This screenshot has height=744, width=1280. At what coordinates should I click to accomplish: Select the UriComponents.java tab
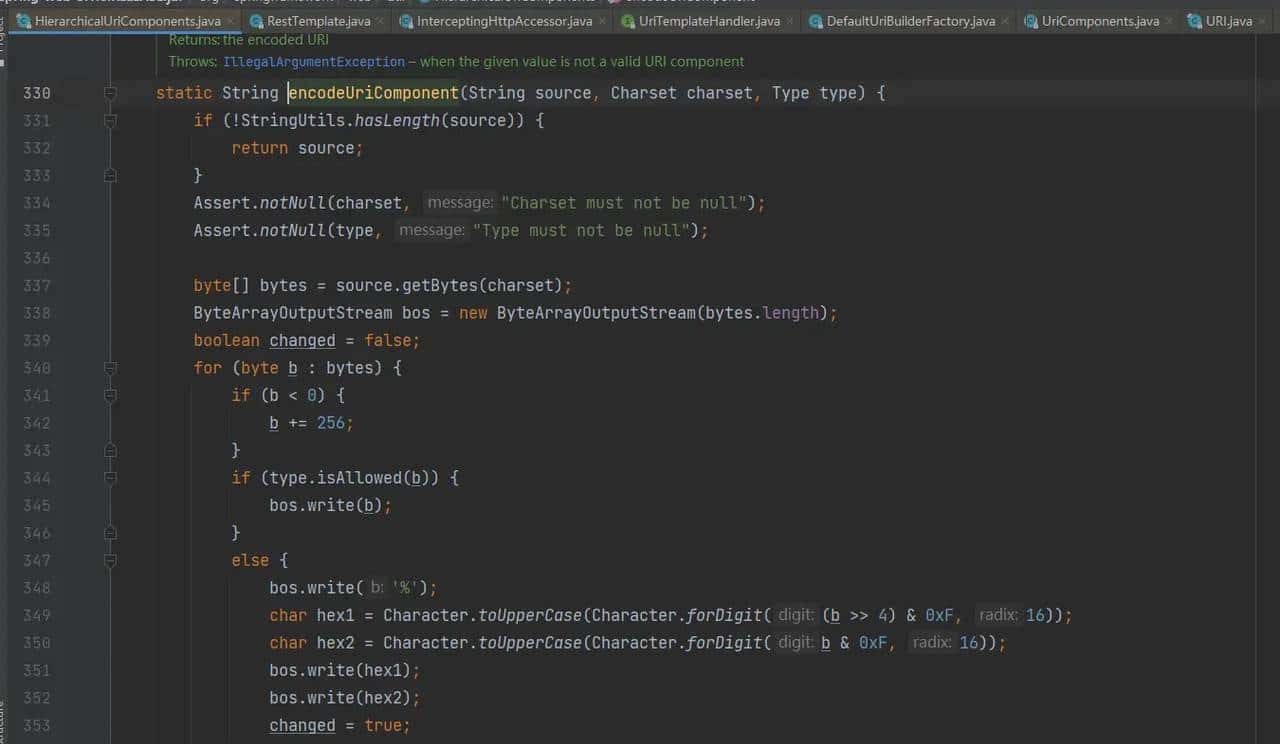coord(1101,20)
